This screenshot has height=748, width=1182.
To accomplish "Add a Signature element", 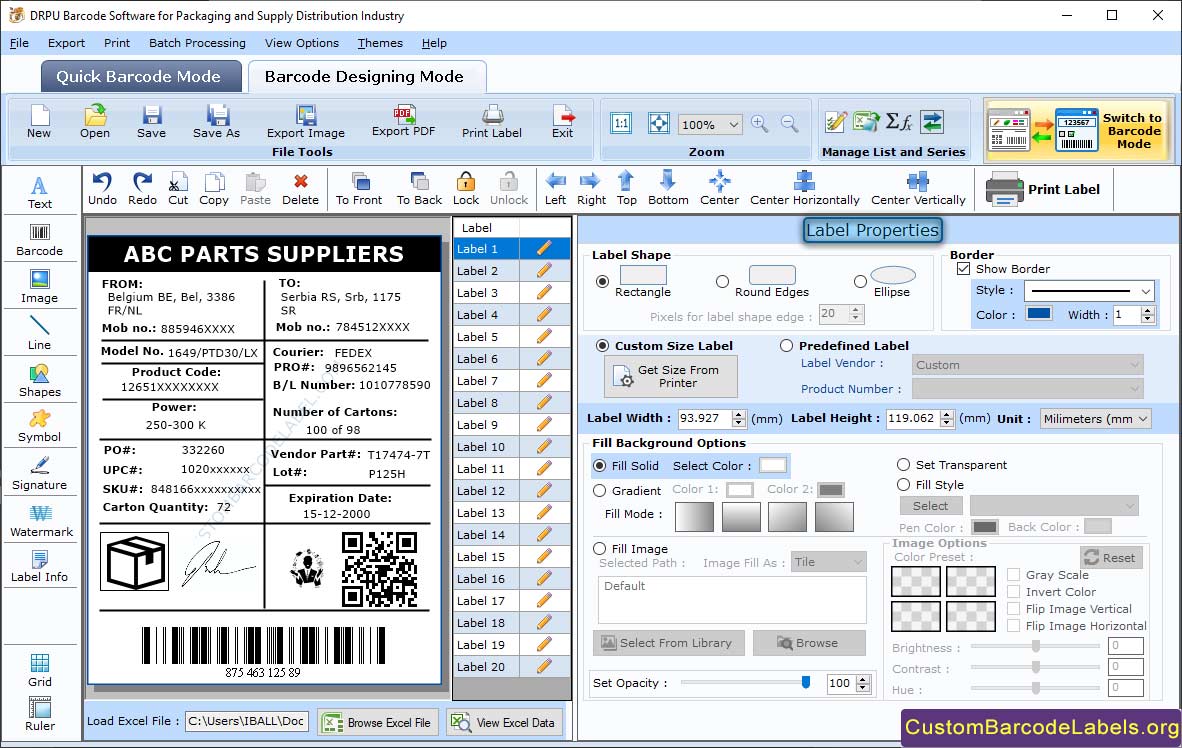I will point(39,474).
